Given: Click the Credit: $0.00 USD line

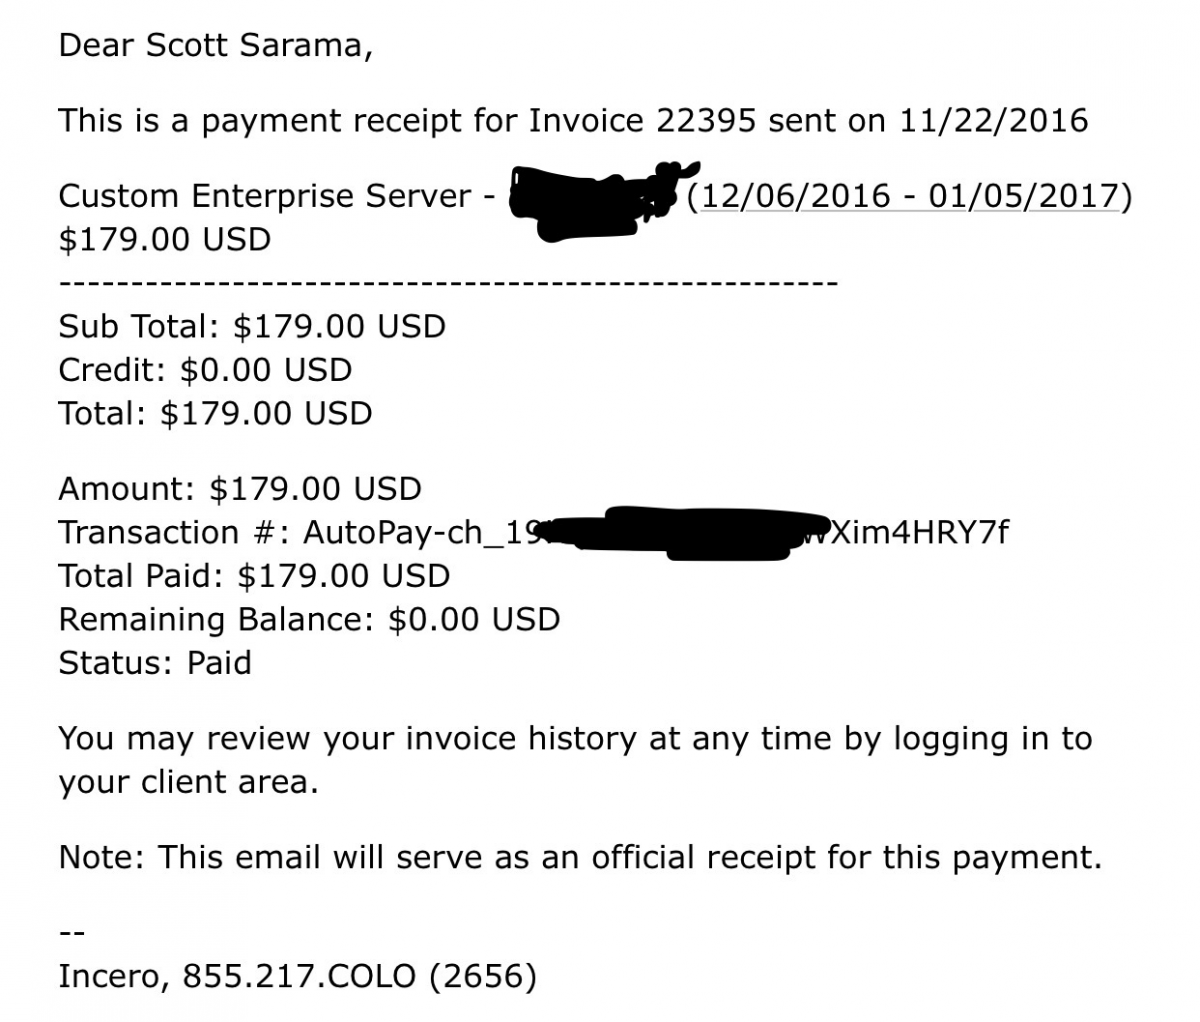Looking at the screenshot, I should click(205, 370).
